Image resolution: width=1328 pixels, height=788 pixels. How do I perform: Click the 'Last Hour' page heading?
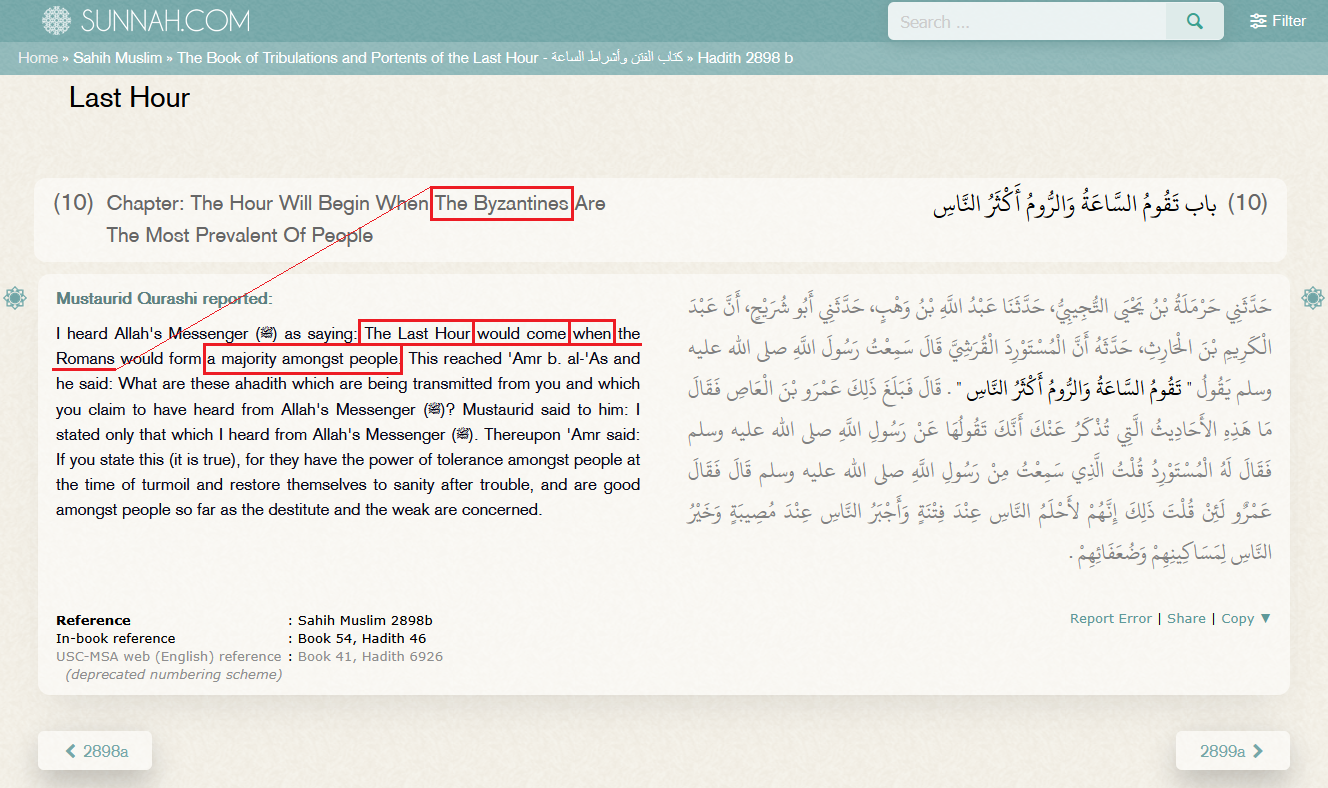129,97
